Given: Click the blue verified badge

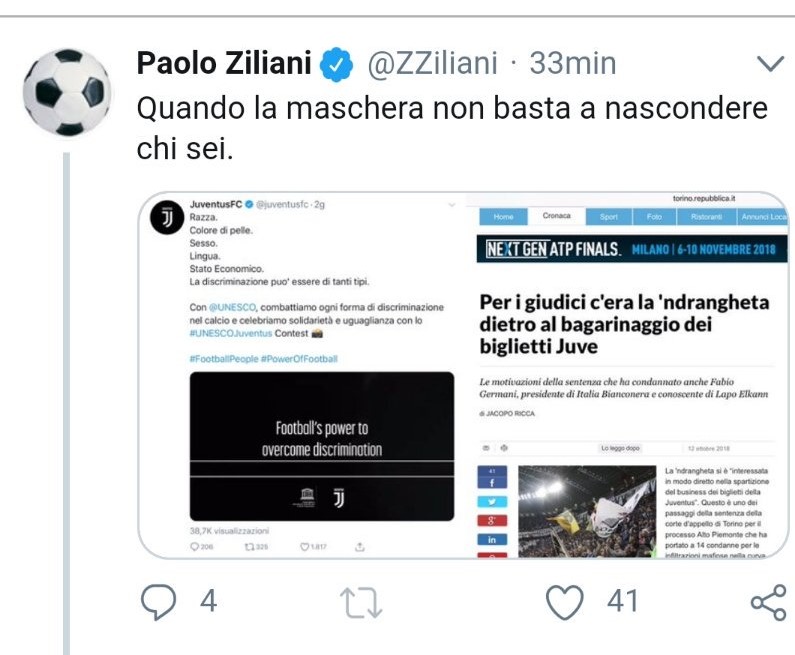Looking at the screenshot, I should 336,64.
